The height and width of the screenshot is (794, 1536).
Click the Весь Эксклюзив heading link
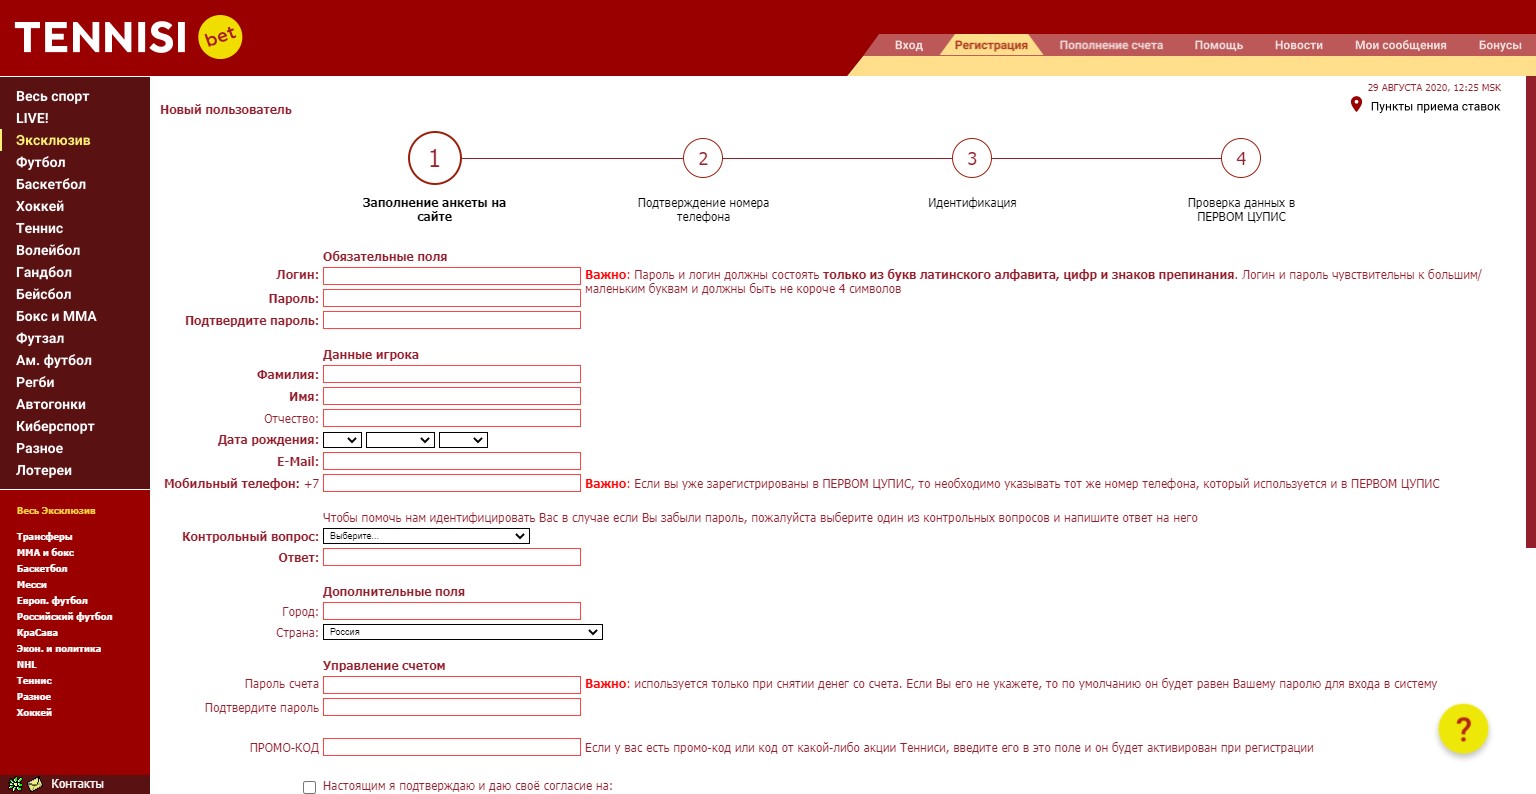[56, 511]
